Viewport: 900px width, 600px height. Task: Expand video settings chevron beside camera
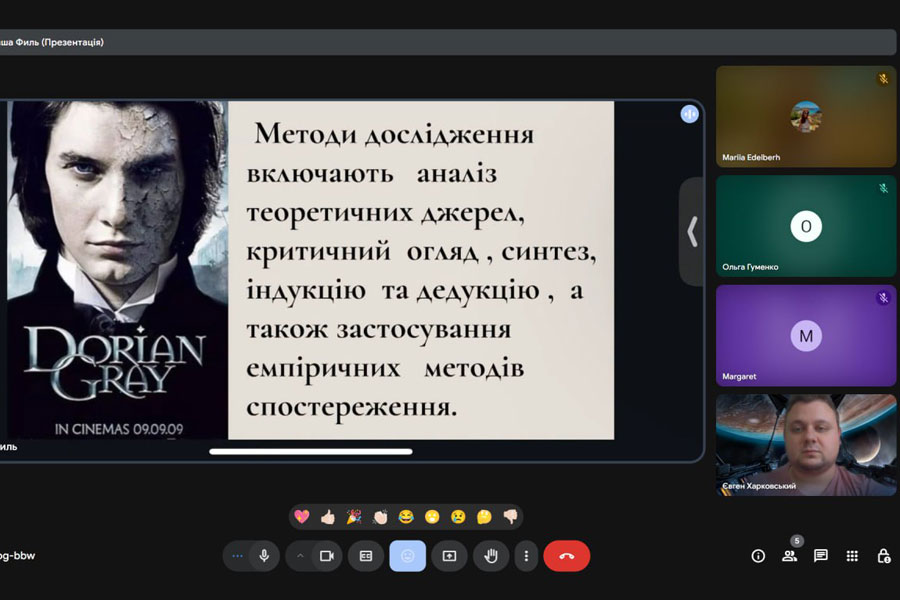click(300, 556)
